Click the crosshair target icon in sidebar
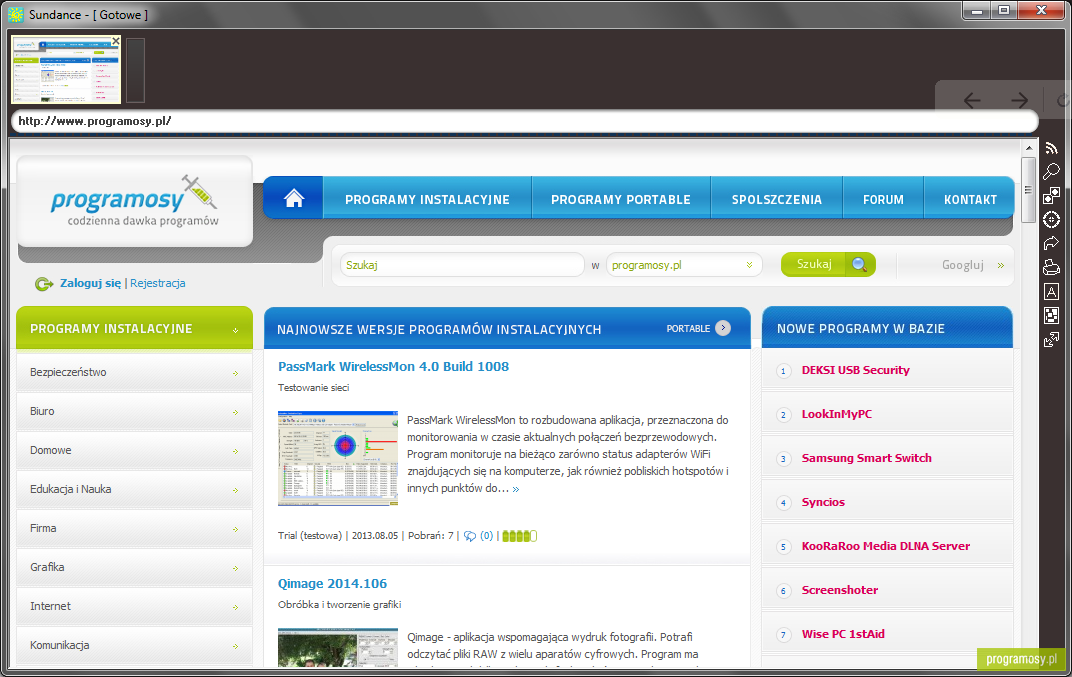The height and width of the screenshot is (677, 1072). pos(1051,220)
